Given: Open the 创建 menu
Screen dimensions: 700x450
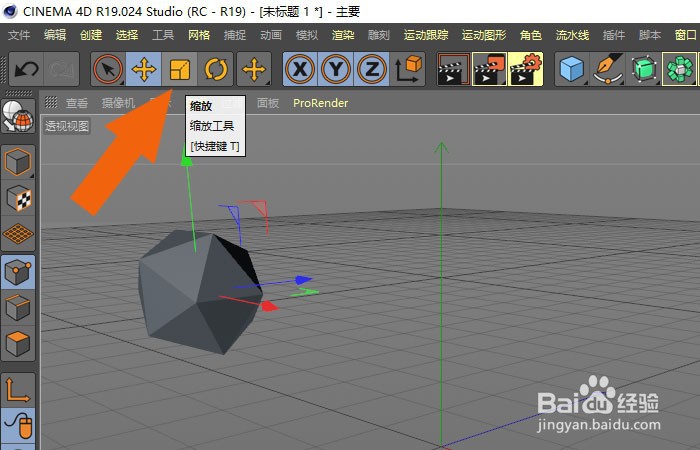Looking at the screenshot, I should click(x=91, y=35).
